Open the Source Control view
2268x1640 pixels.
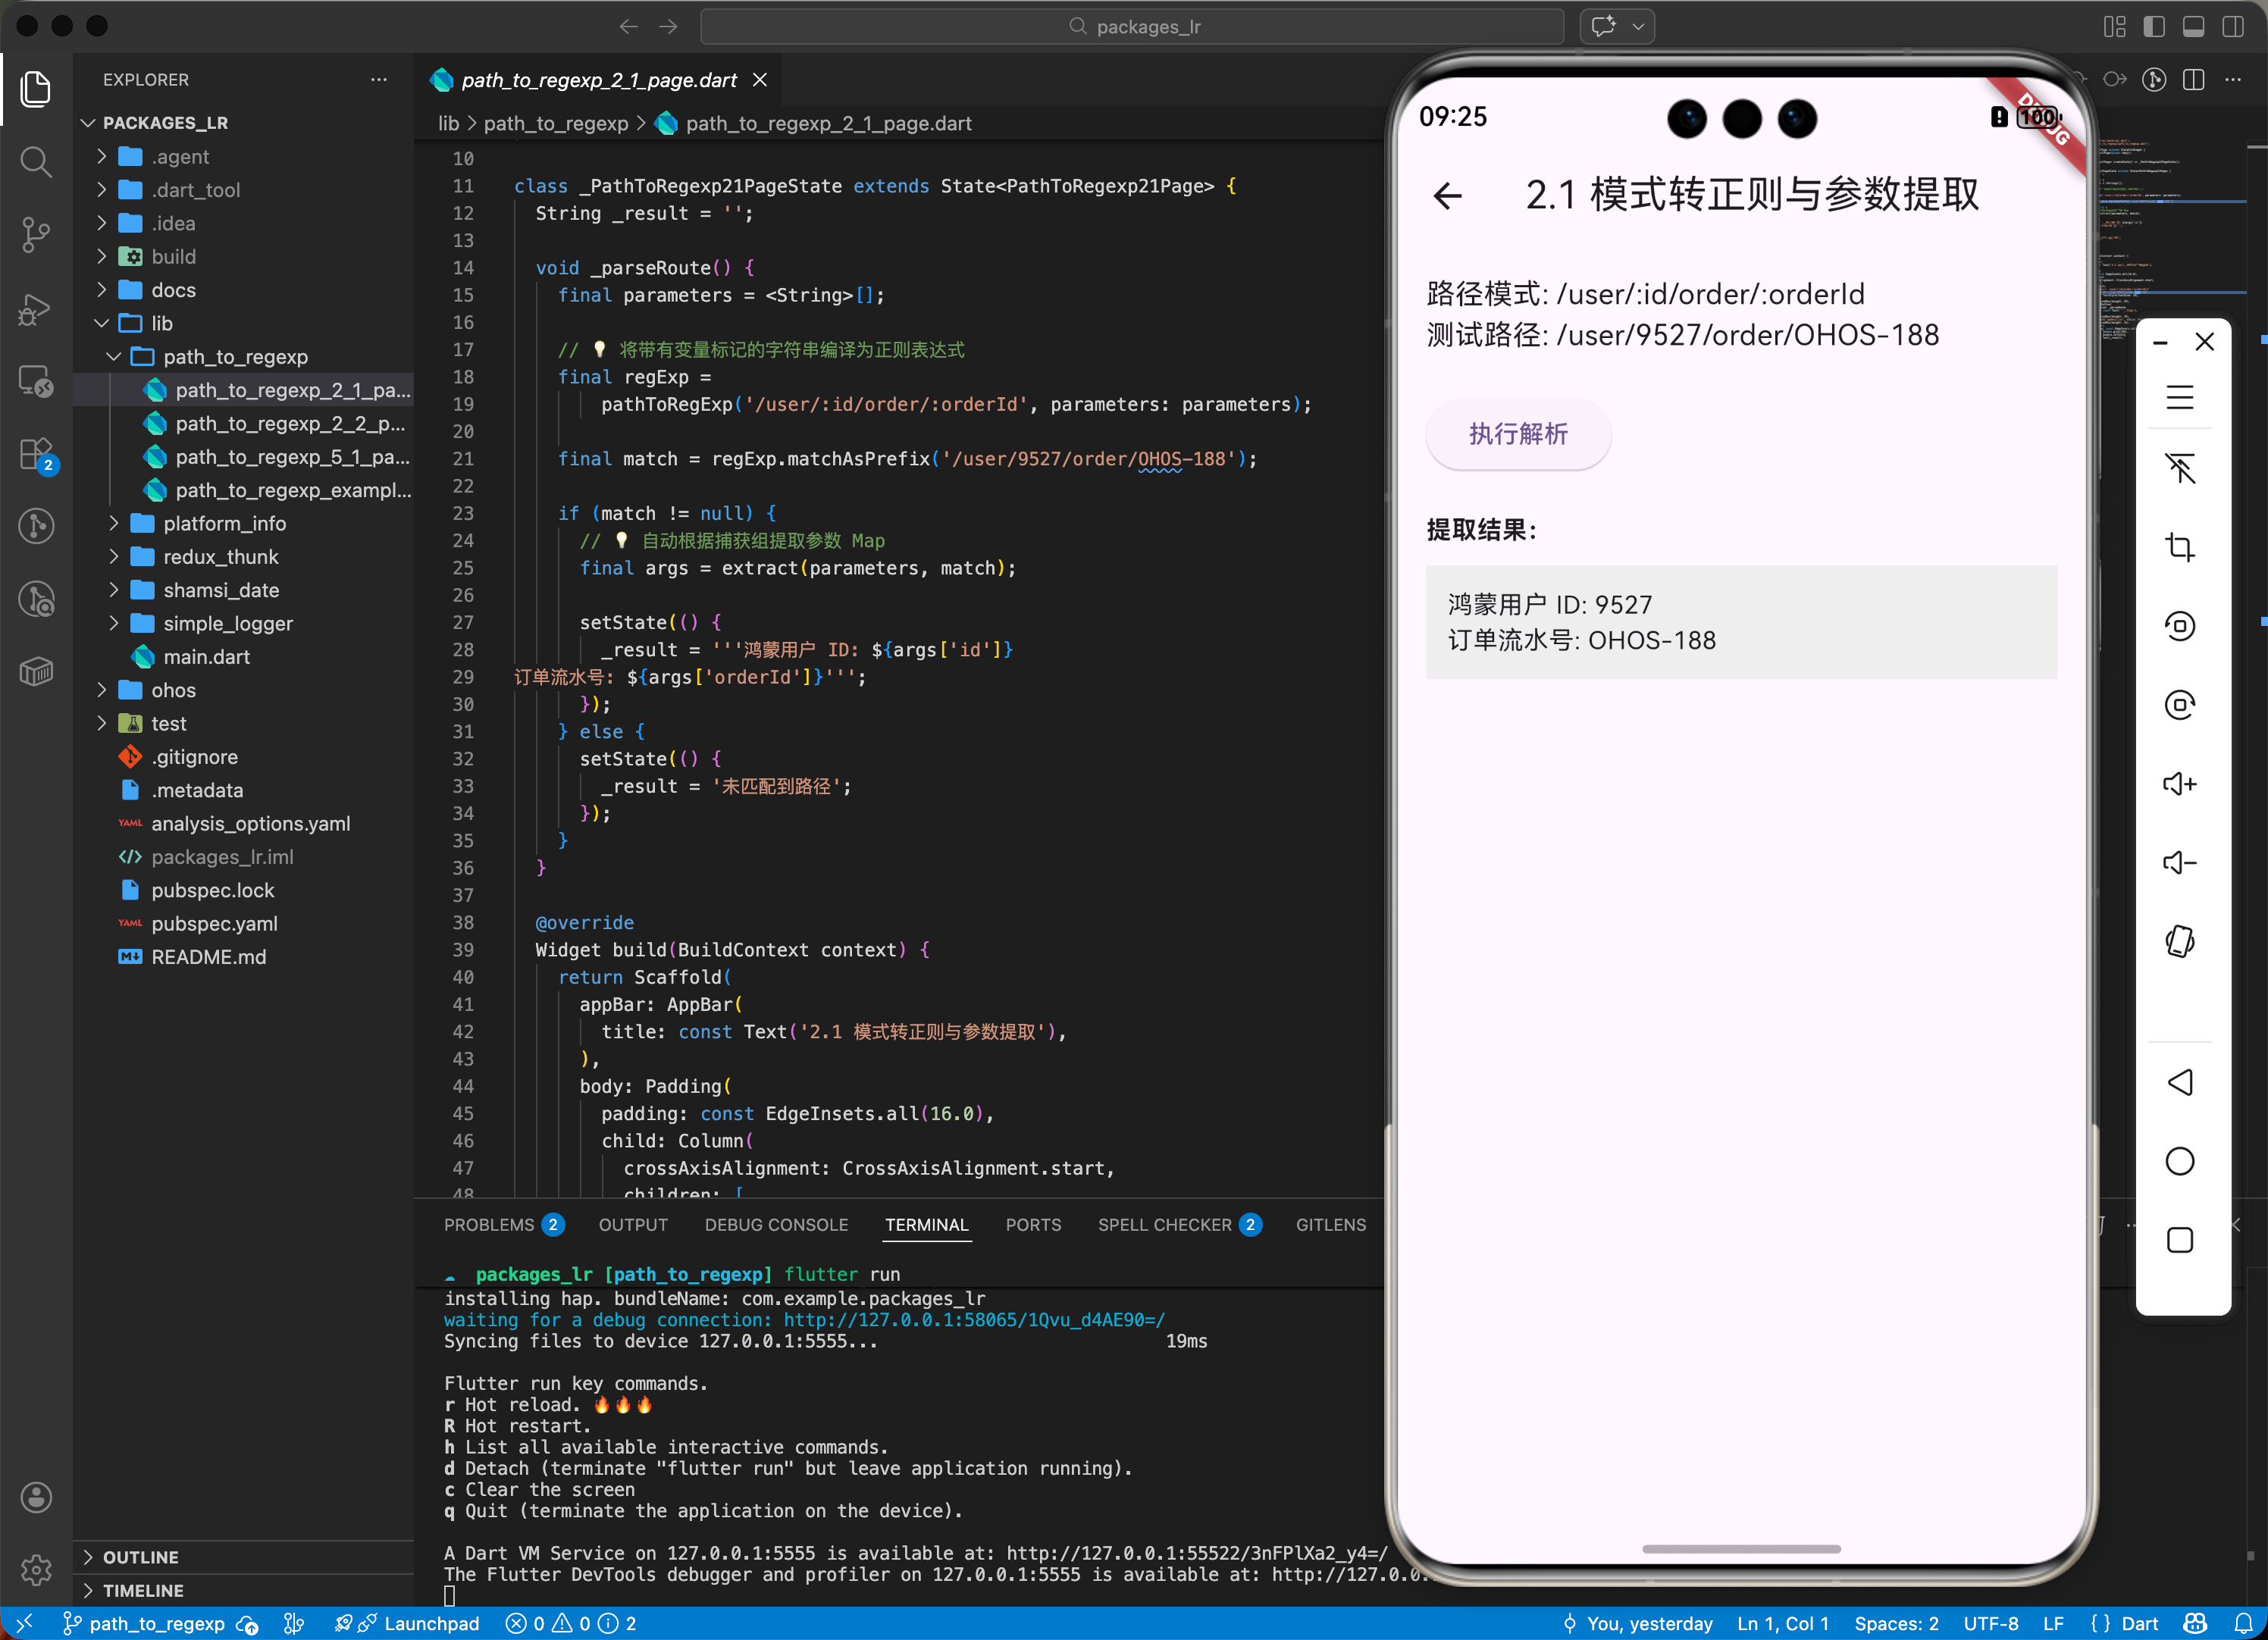(x=36, y=234)
